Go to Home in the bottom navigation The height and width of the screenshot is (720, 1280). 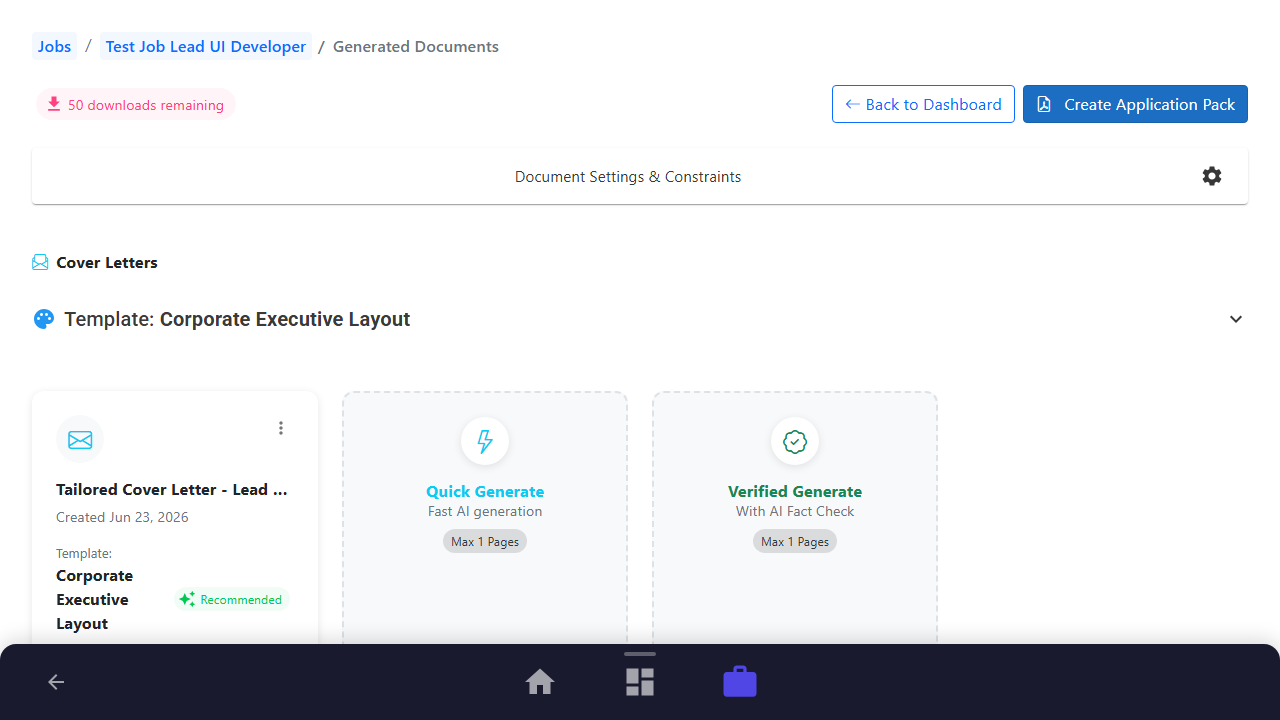point(540,682)
